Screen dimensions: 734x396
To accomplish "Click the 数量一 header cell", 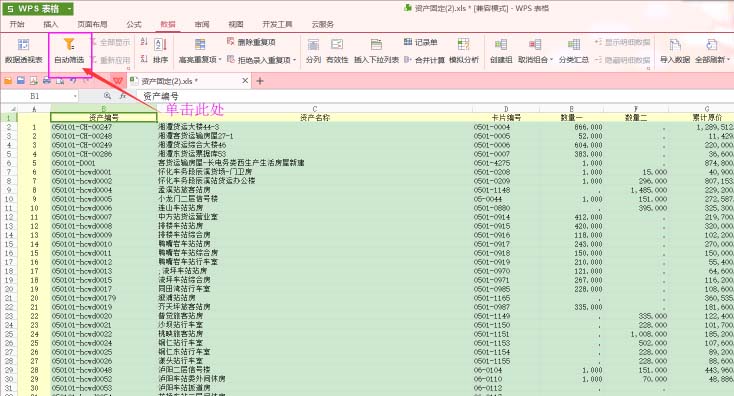I will pyautogui.click(x=572, y=117).
